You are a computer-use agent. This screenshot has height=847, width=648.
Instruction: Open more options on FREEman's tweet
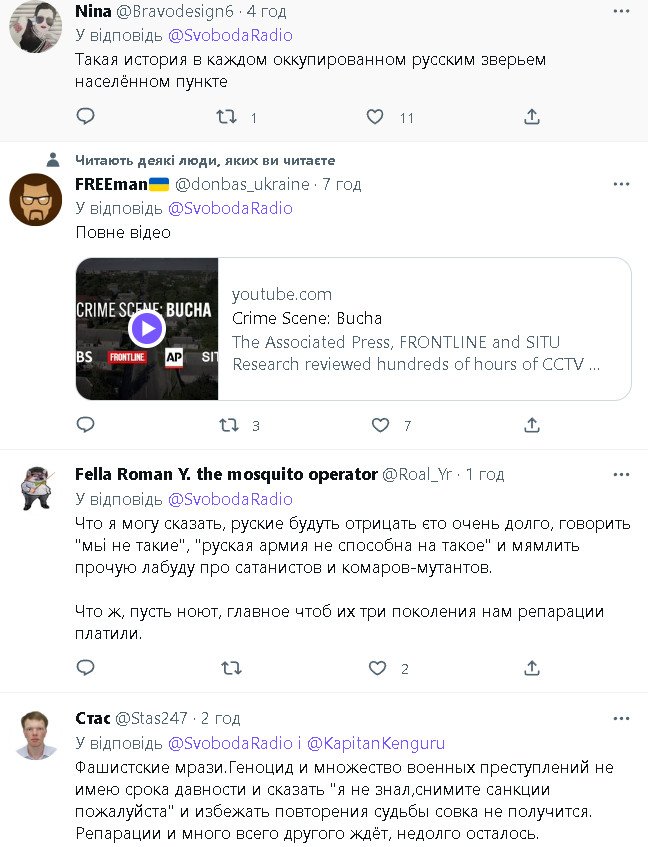[x=621, y=184]
